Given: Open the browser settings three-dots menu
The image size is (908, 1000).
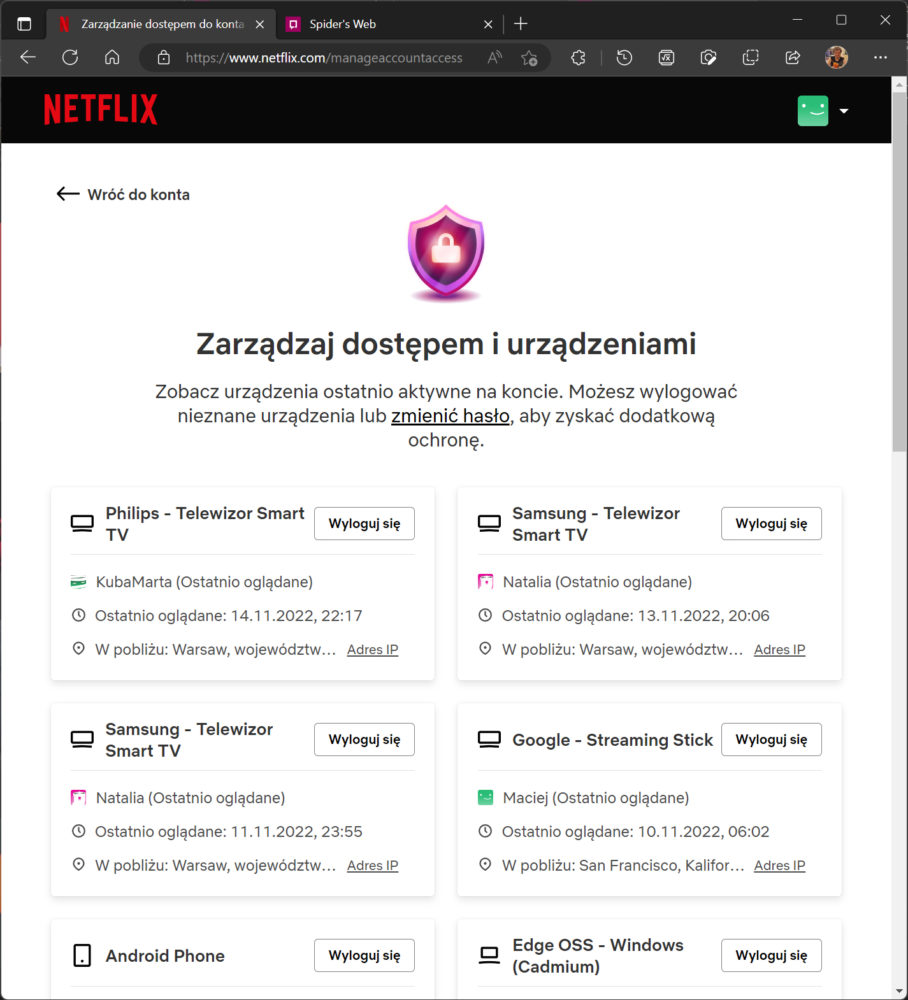Looking at the screenshot, I should coord(881,58).
